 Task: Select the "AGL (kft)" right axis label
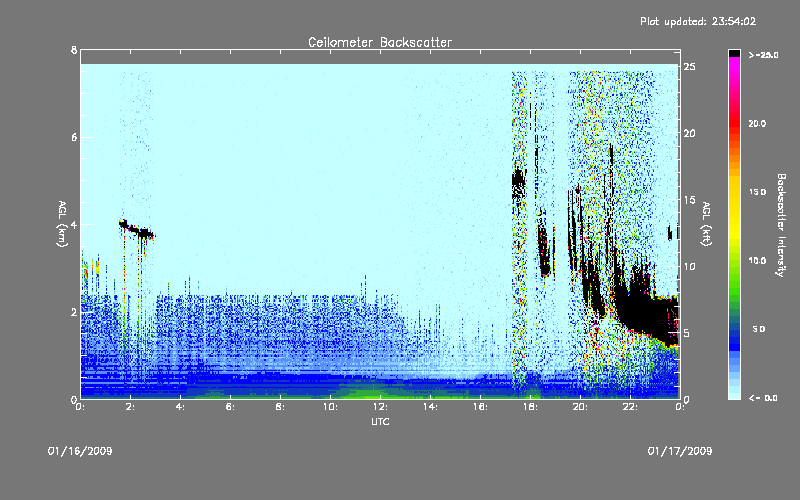point(706,224)
